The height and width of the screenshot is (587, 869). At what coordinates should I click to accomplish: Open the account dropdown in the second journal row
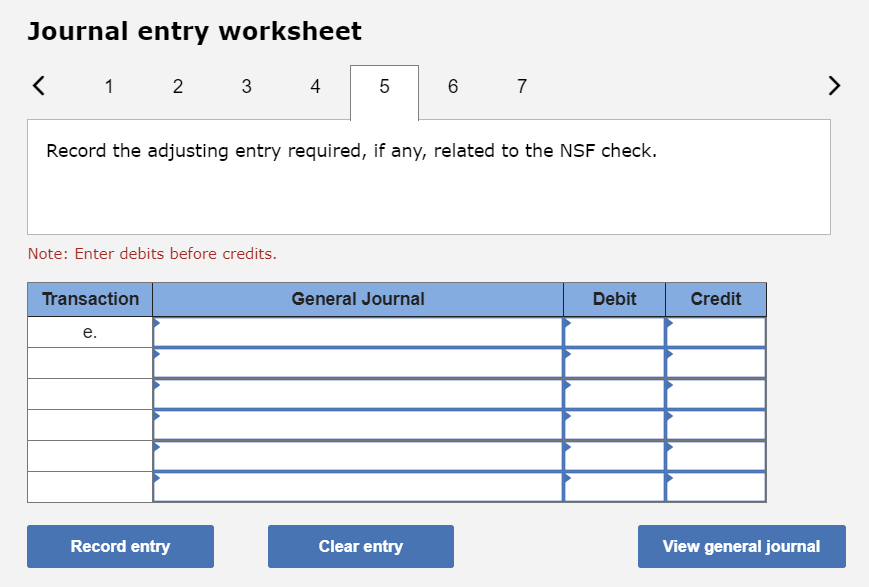[x=157, y=355]
